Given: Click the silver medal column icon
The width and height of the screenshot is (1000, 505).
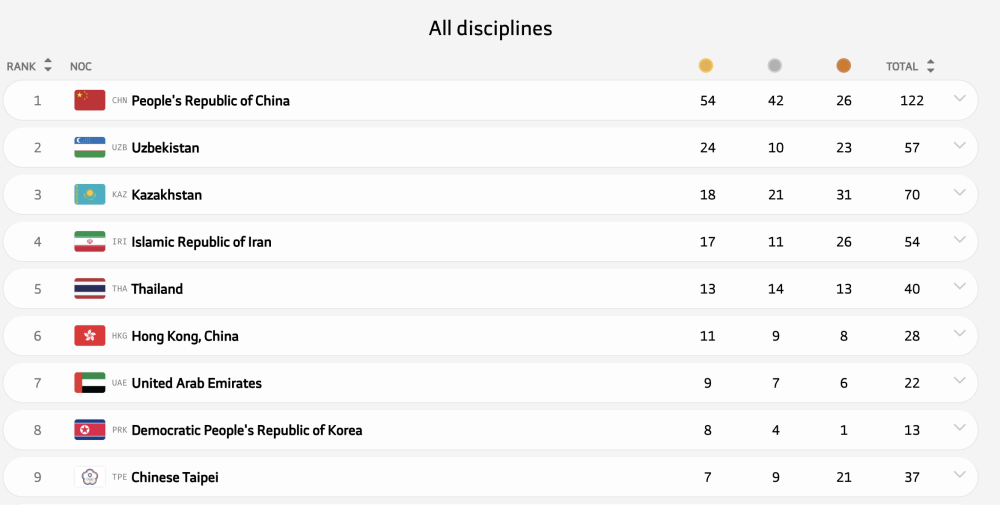Looking at the screenshot, I should click(775, 66).
